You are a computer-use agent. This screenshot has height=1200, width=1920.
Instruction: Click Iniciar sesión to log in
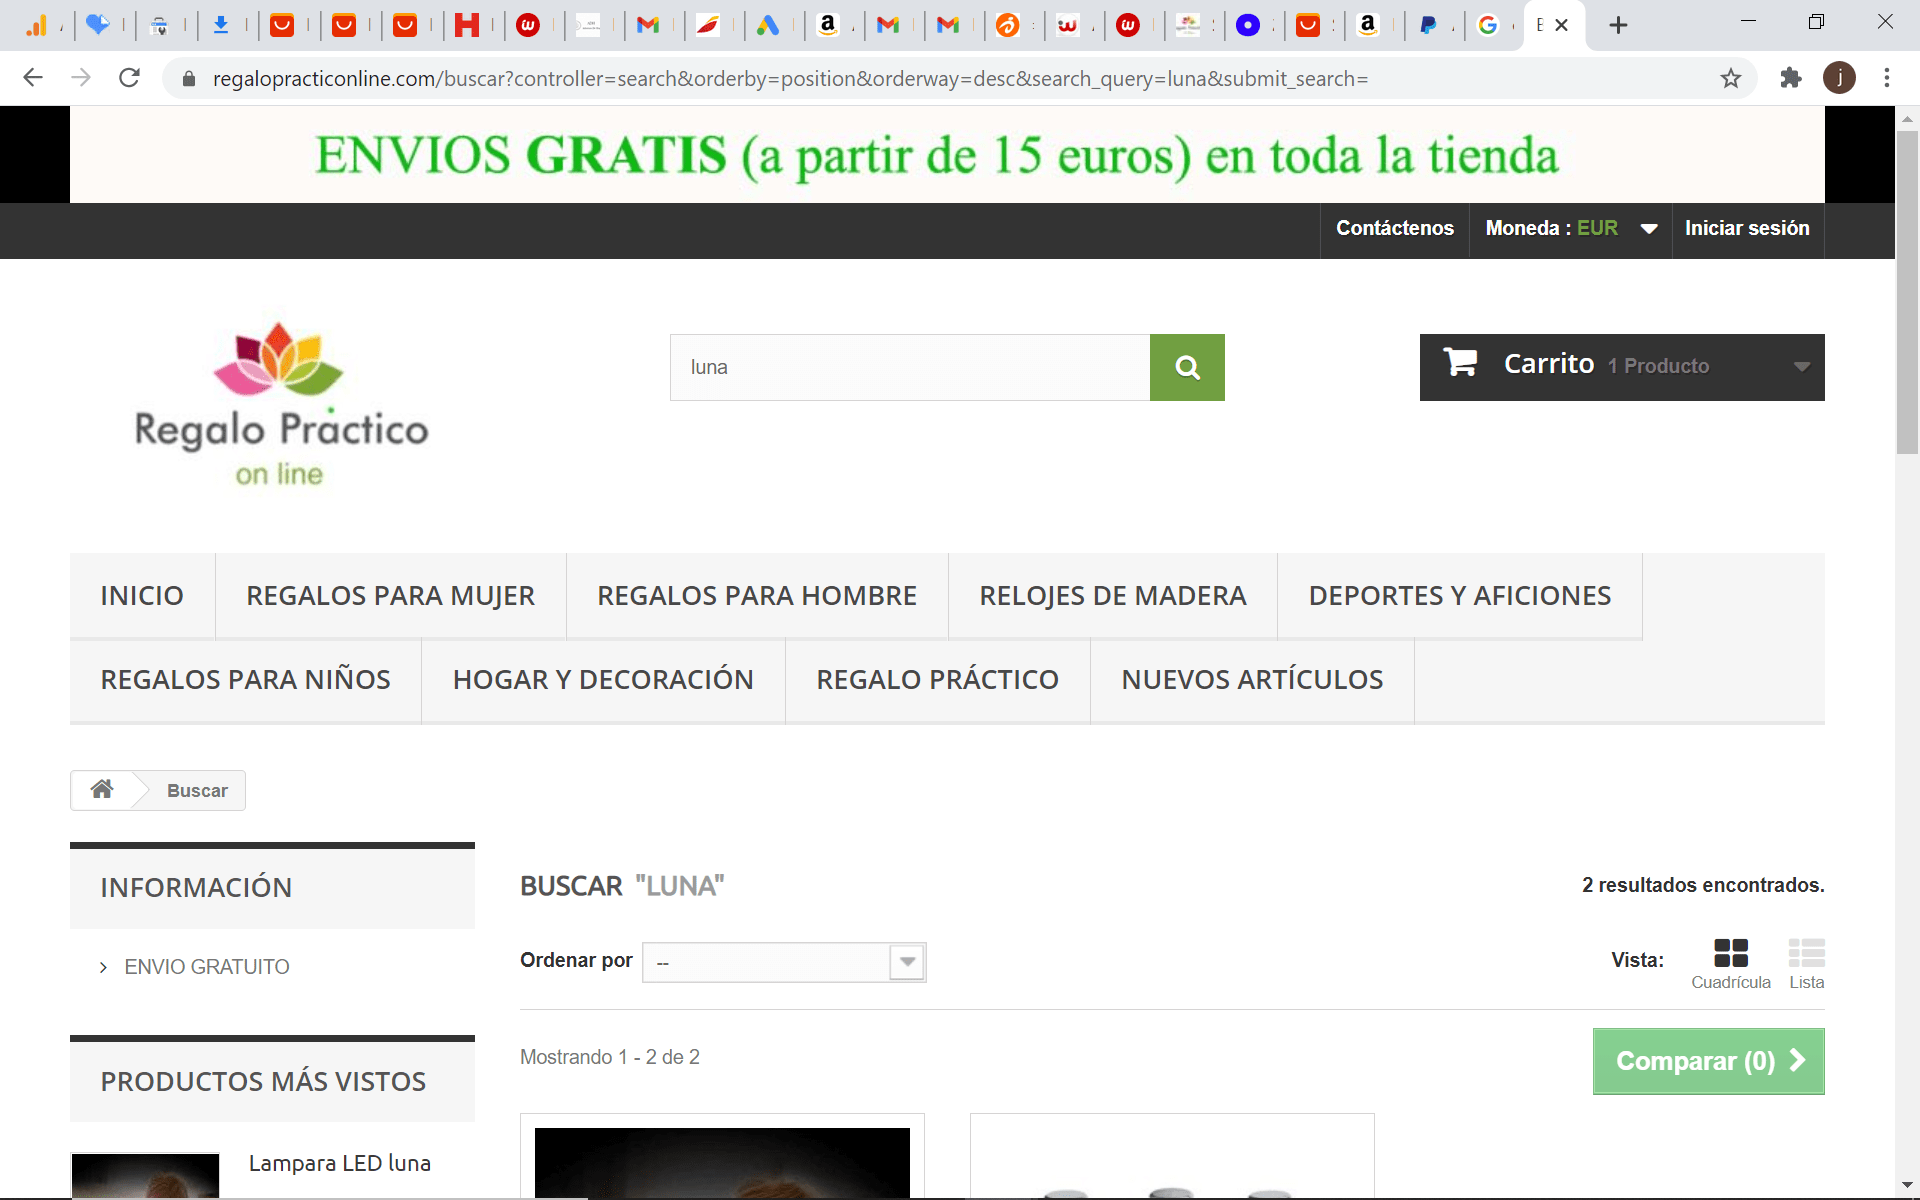coord(1747,228)
